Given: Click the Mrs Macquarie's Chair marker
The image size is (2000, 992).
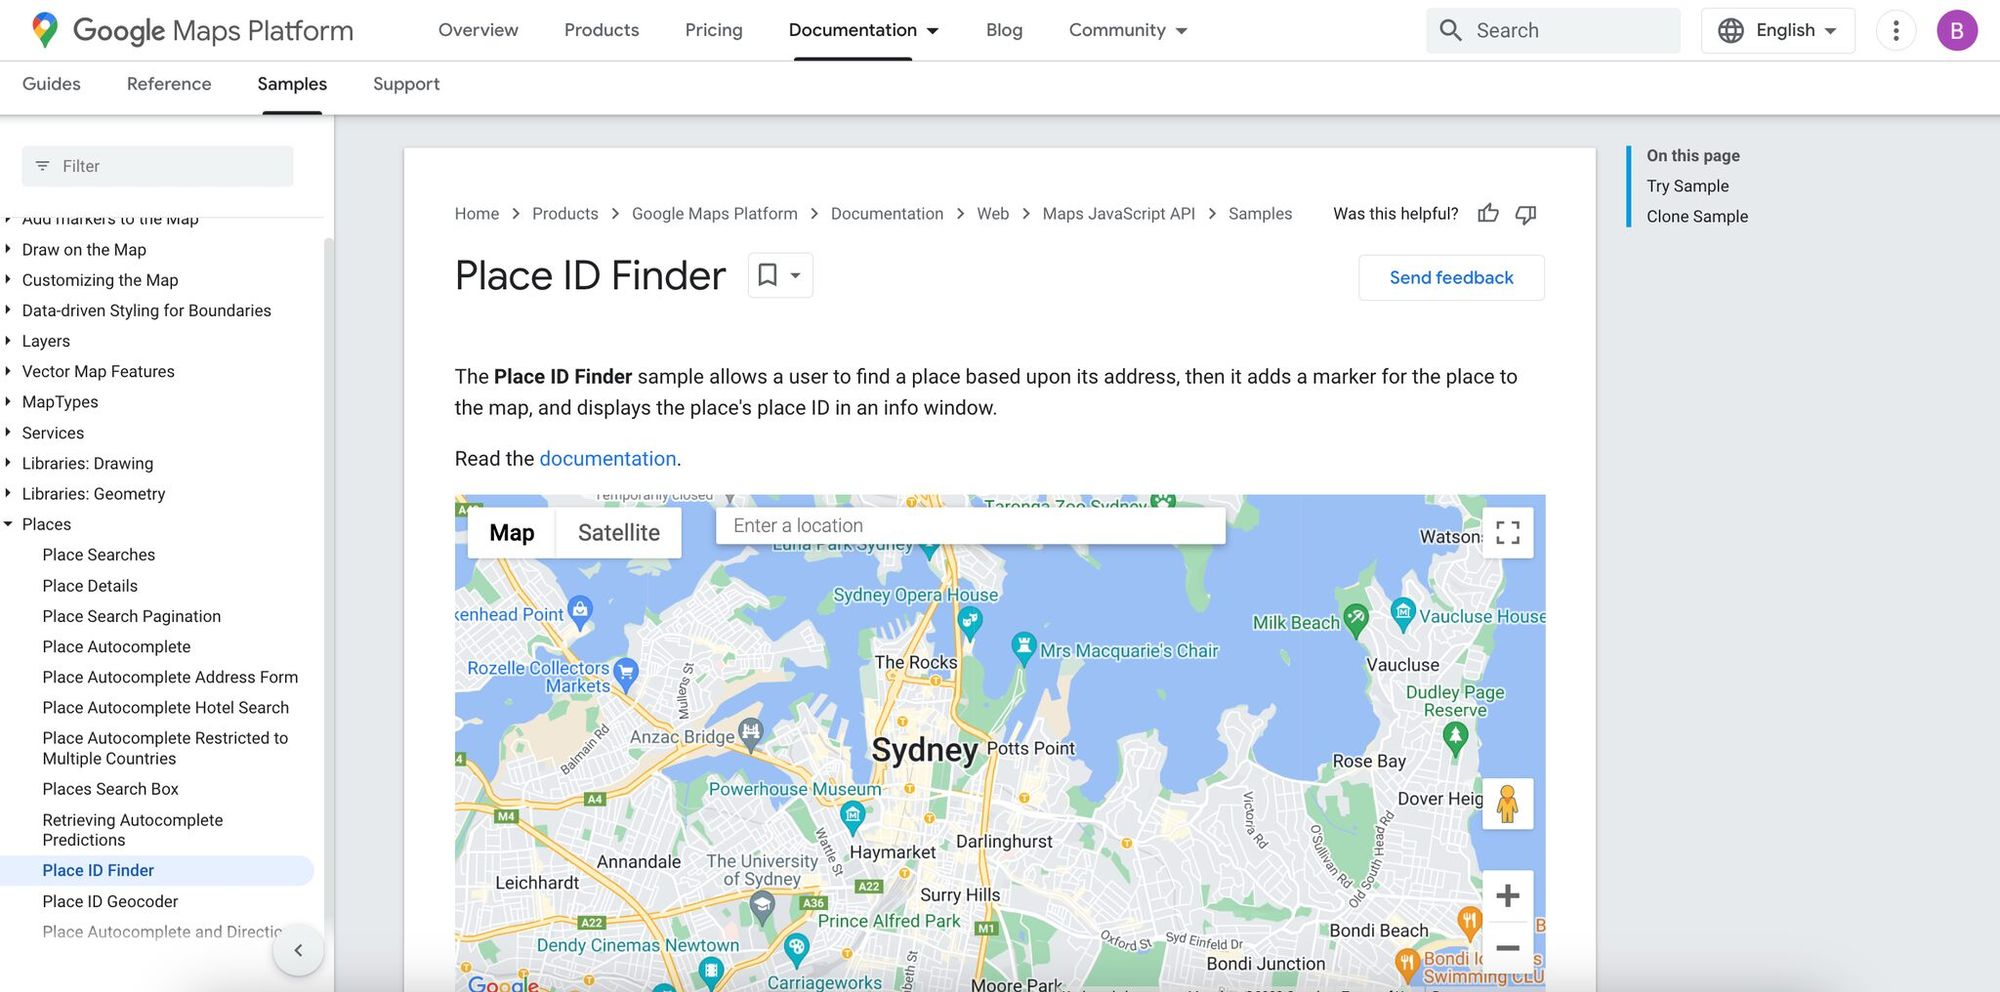Looking at the screenshot, I should (x=1023, y=648).
